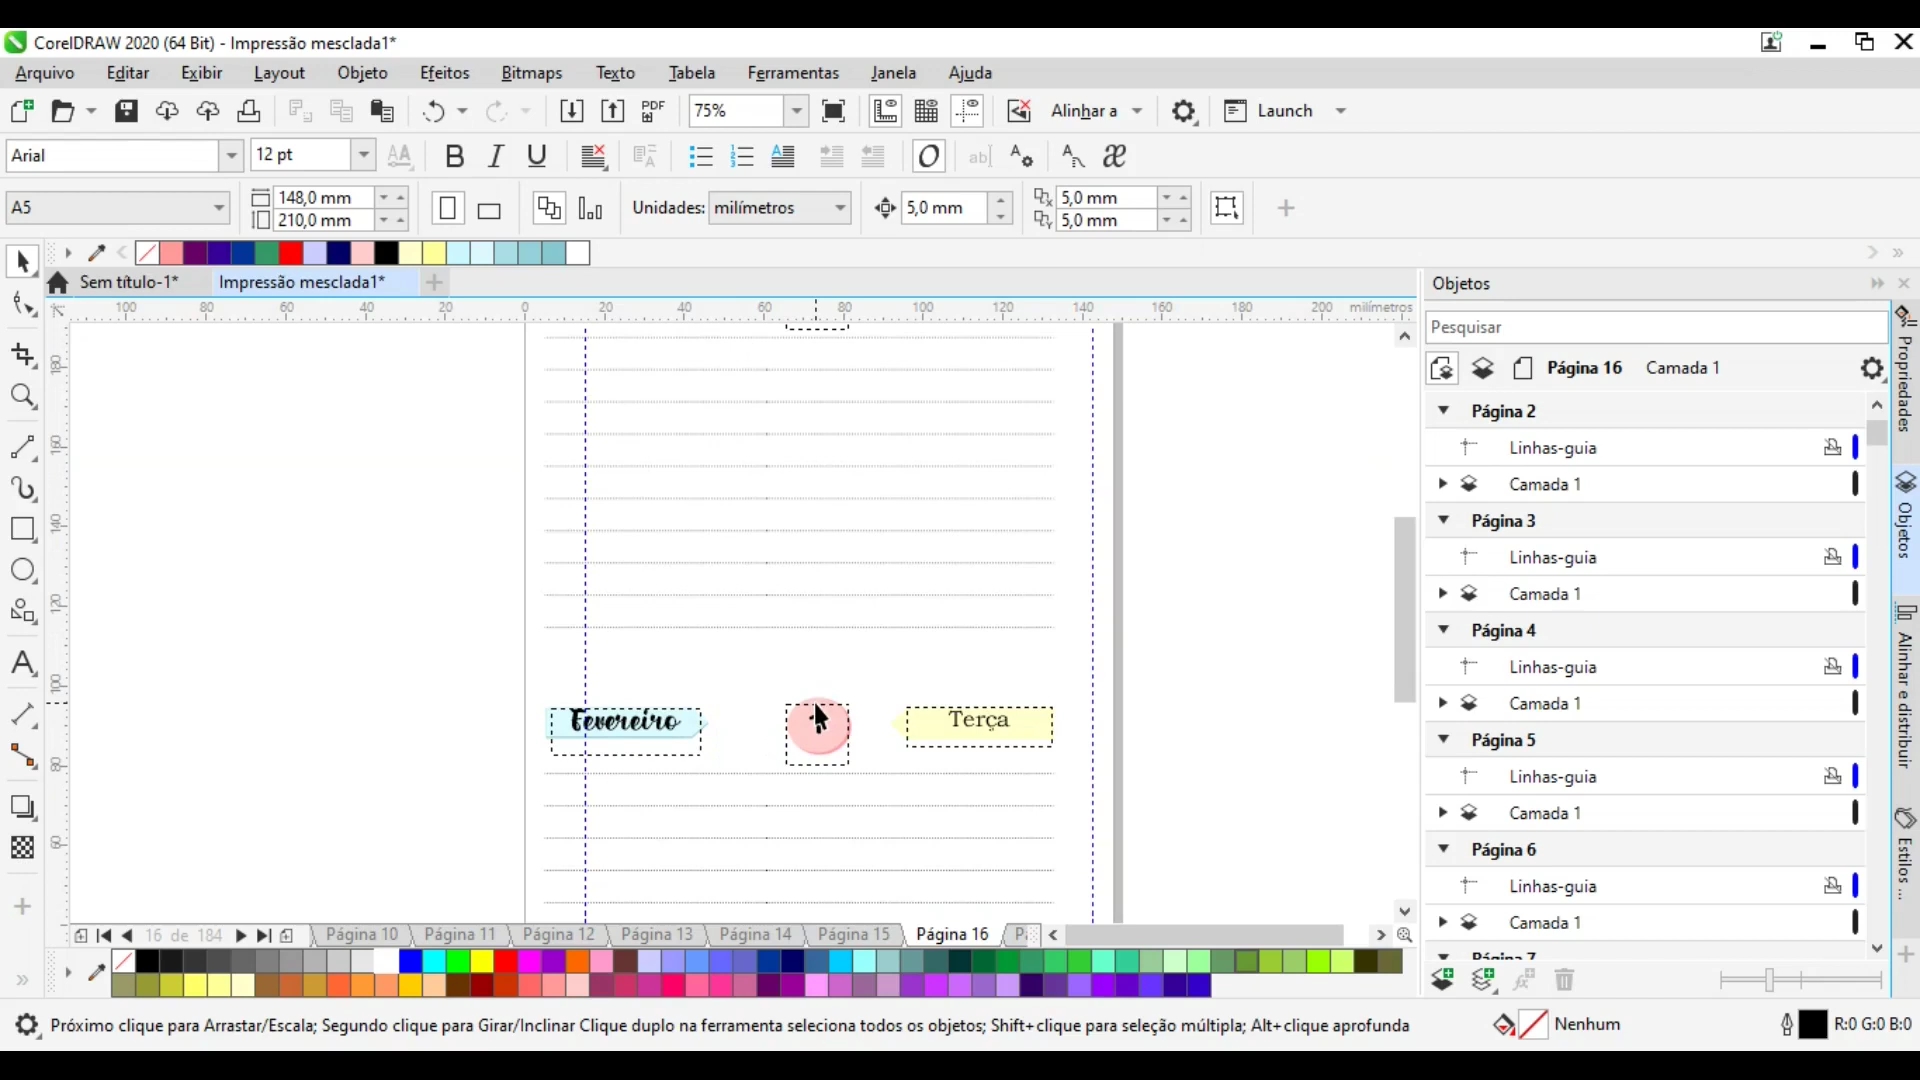Viewport: 1920px width, 1080px height.
Task: Click the Publish to PDF icon
Action: [653, 111]
